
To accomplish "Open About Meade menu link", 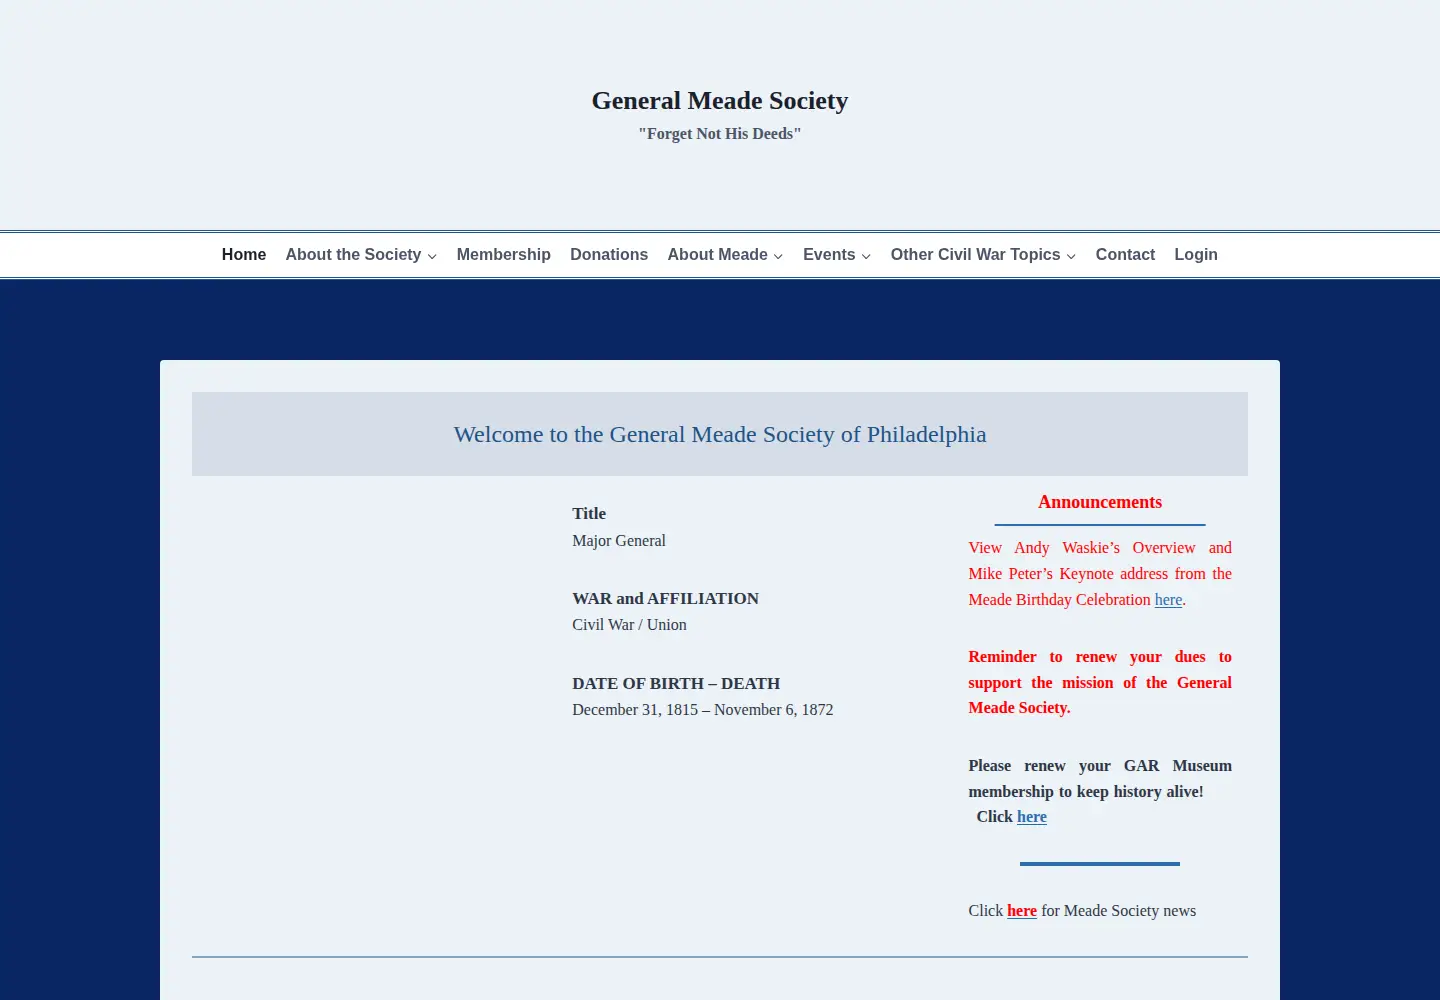I will [x=718, y=255].
